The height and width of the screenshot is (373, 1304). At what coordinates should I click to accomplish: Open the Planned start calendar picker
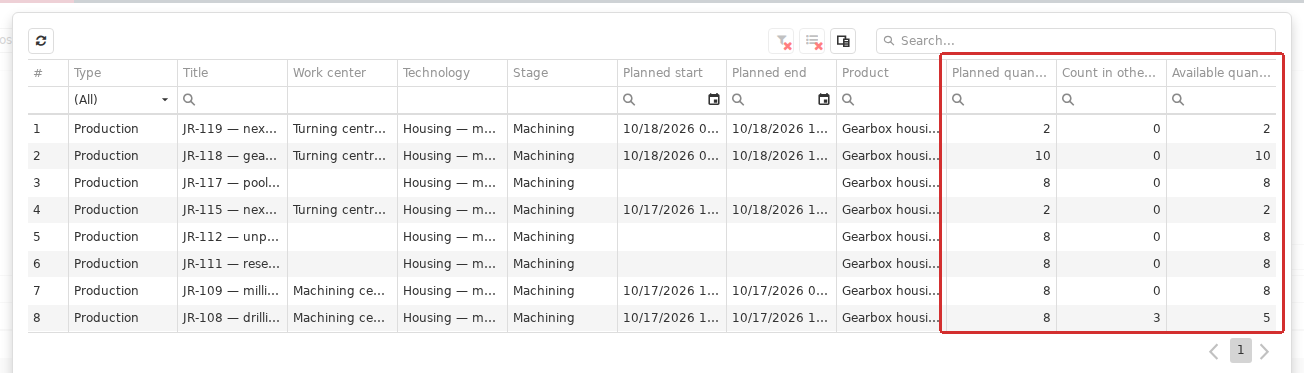tap(714, 100)
